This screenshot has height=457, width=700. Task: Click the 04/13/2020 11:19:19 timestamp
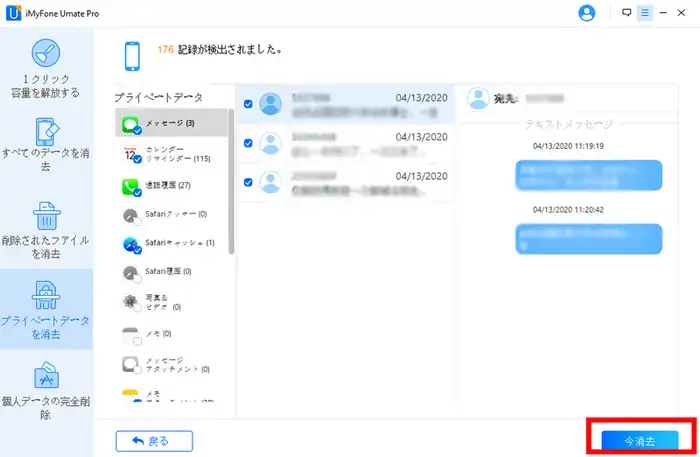tap(568, 146)
